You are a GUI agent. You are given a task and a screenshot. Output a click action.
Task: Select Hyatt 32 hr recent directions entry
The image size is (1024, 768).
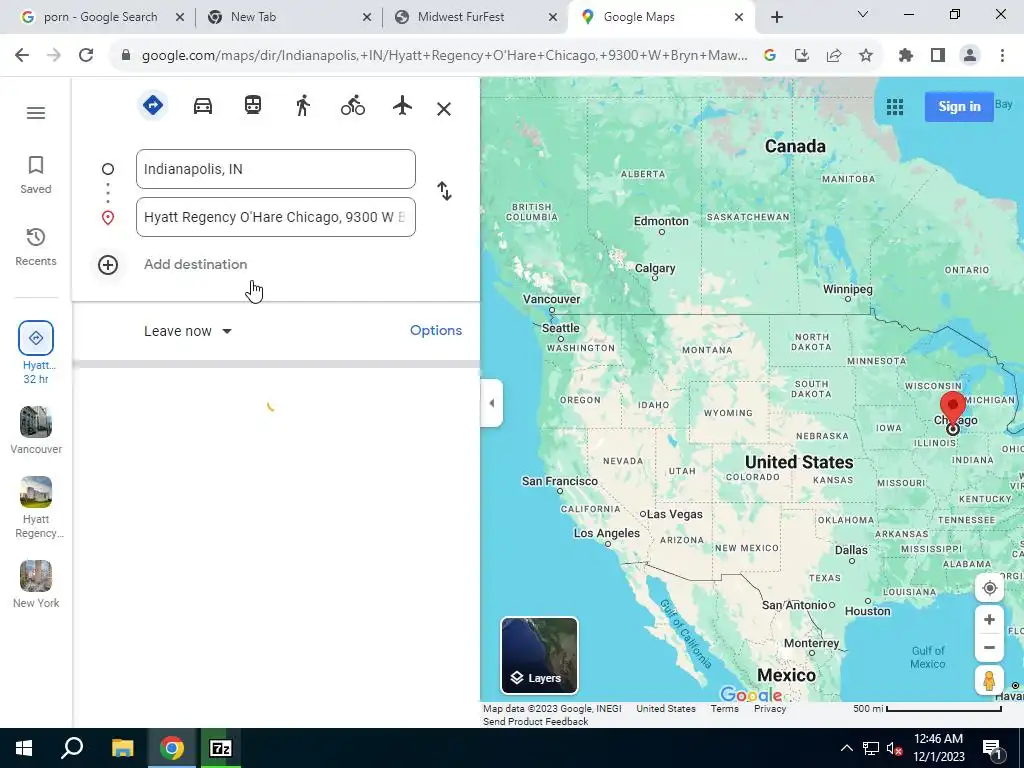pyautogui.click(x=36, y=353)
